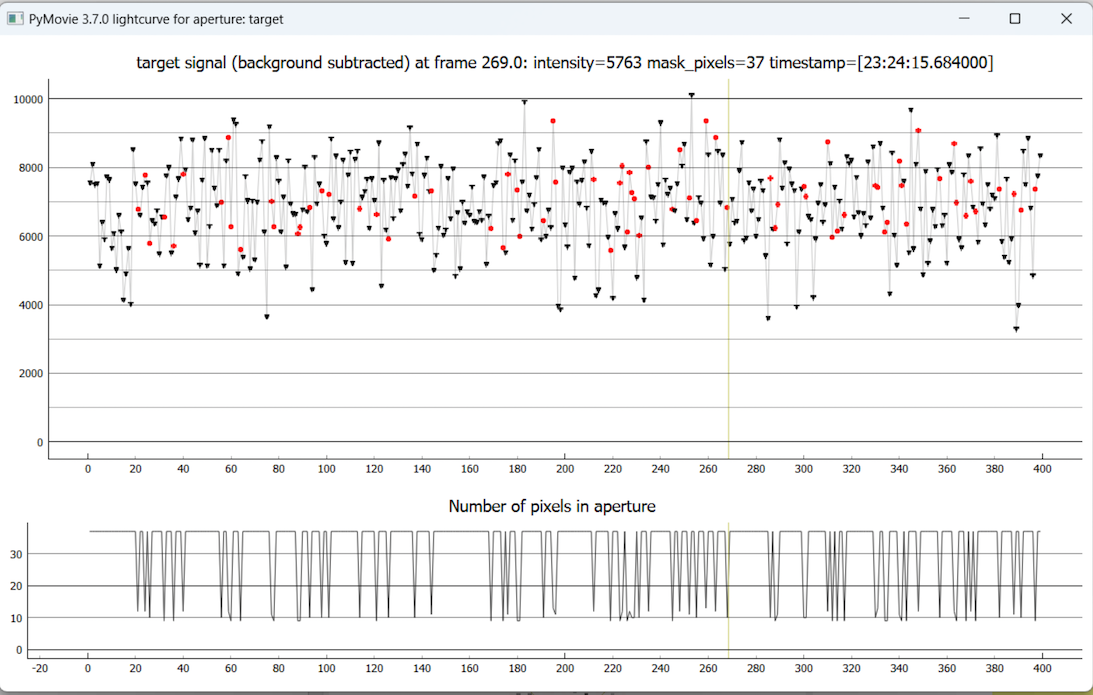
Task: Click the -20 x-axis tick on lower plot
Action: coord(40,667)
